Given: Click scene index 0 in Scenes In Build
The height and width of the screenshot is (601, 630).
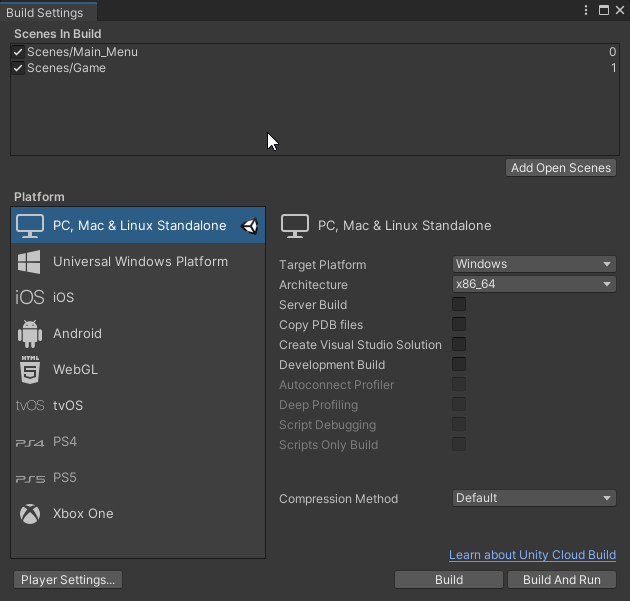Looking at the screenshot, I should (612, 52).
